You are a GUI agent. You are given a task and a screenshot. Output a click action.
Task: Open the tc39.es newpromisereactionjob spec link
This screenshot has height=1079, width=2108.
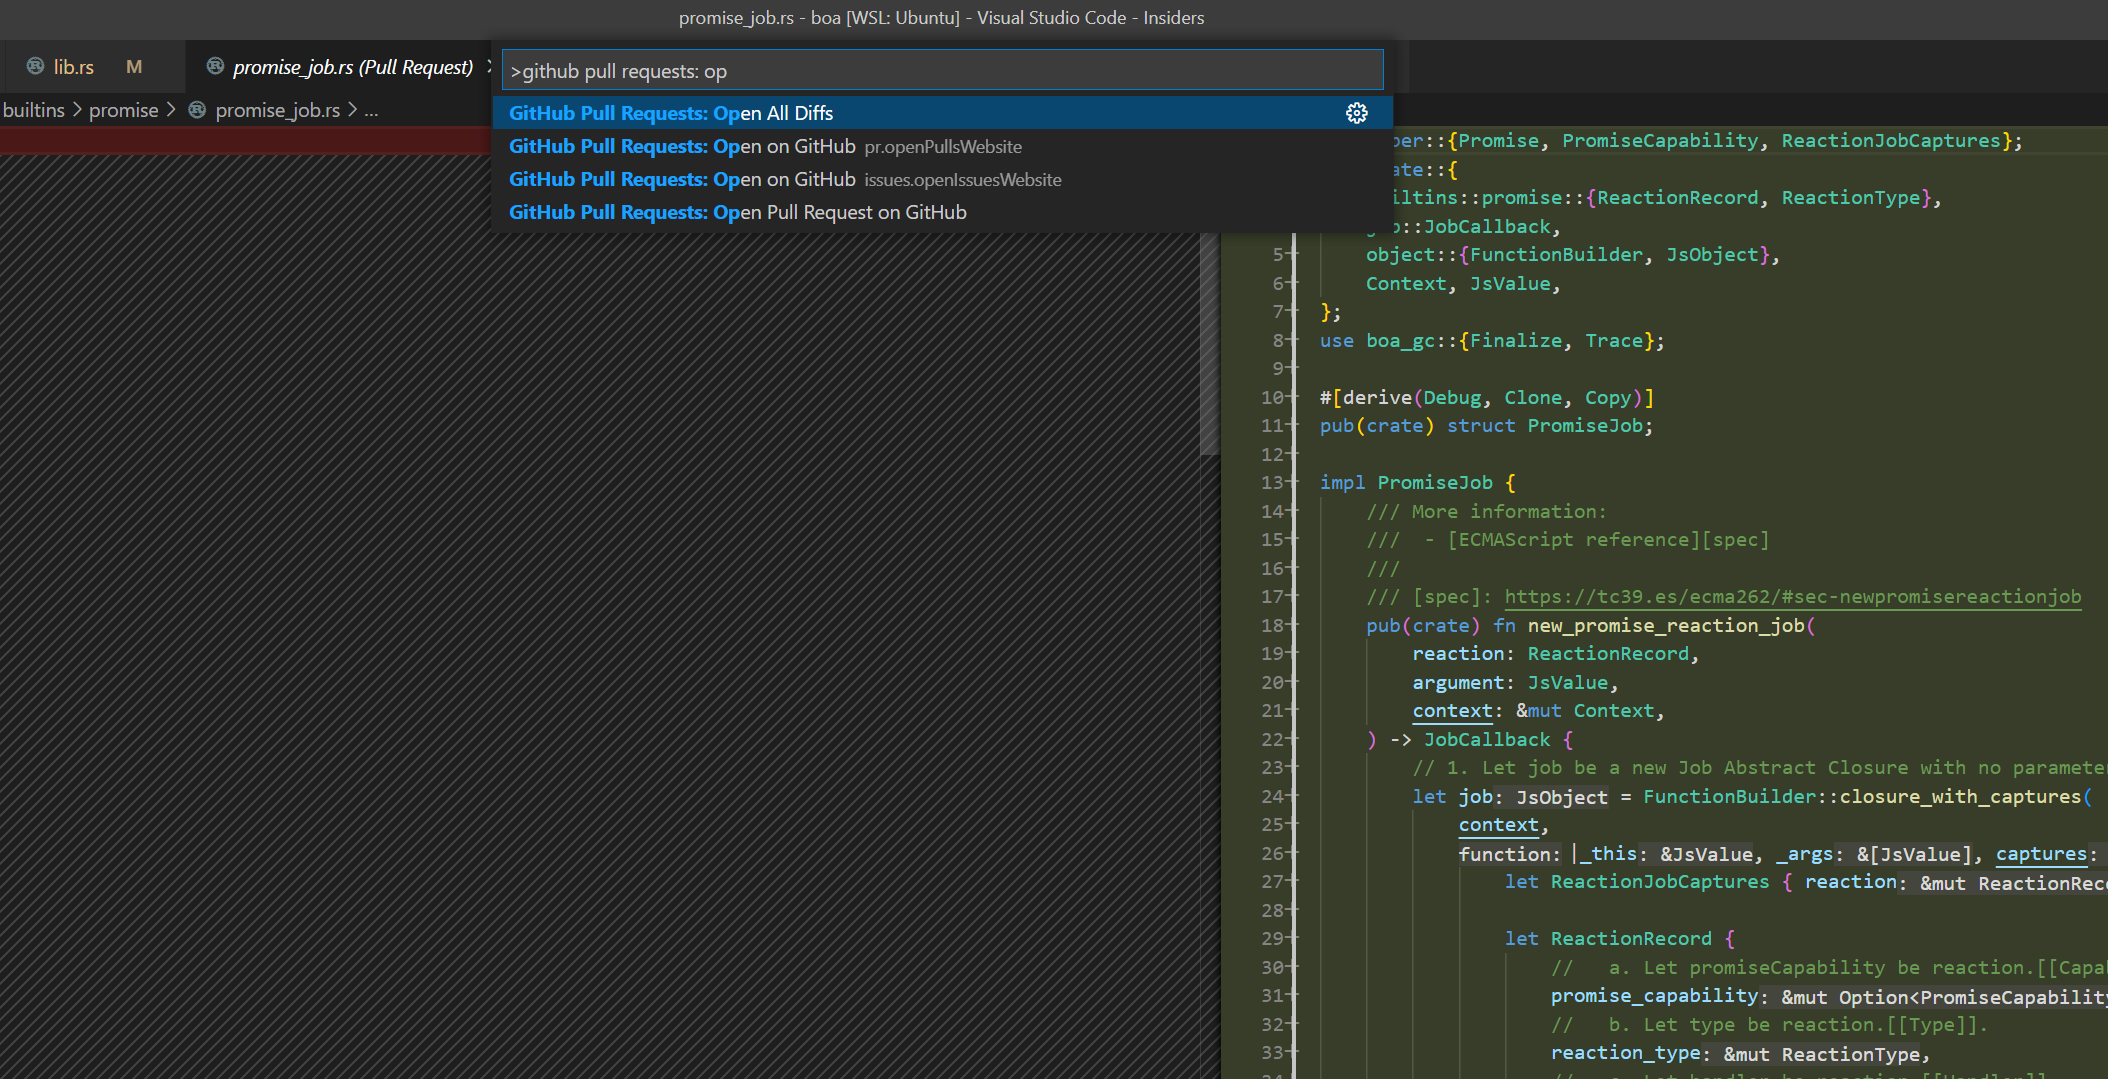[1793, 597]
